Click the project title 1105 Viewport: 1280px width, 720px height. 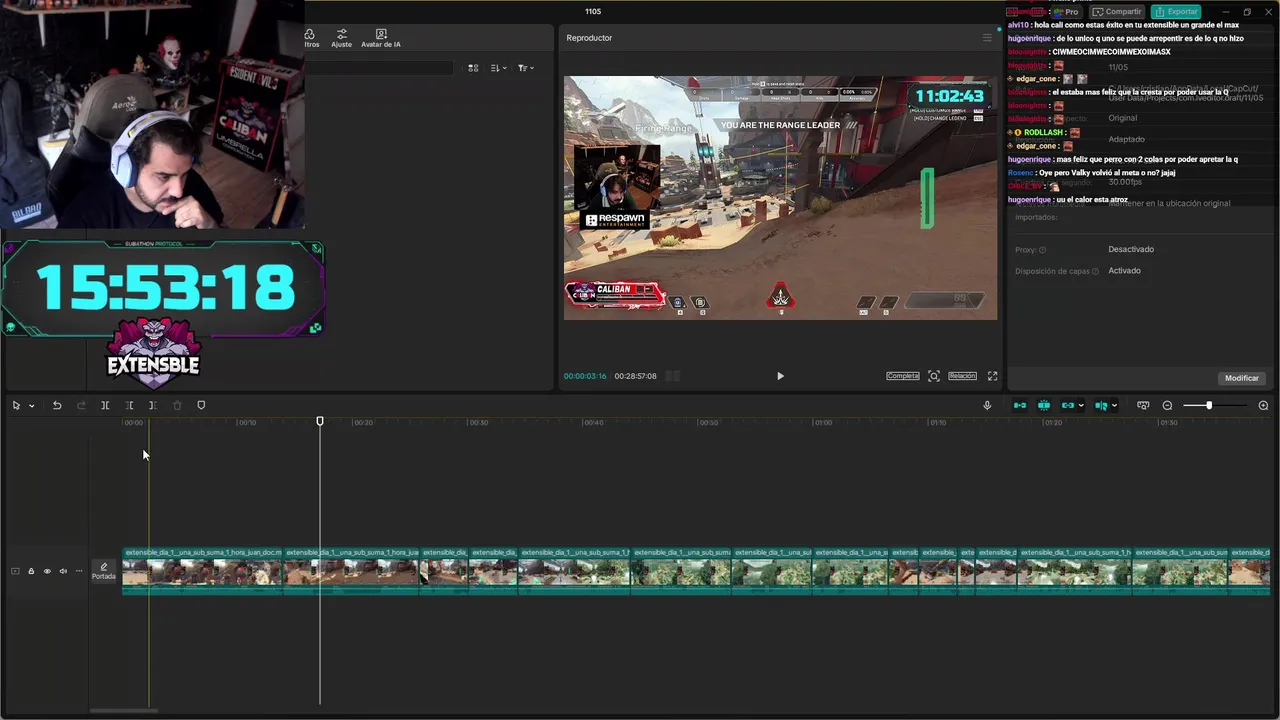(x=593, y=12)
